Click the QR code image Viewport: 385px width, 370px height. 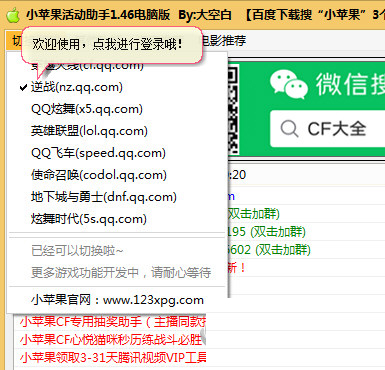click(234, 109)
